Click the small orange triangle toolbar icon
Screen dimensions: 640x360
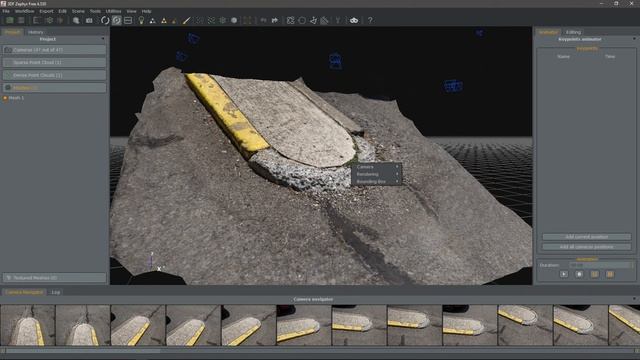click(x=174, y=21)
